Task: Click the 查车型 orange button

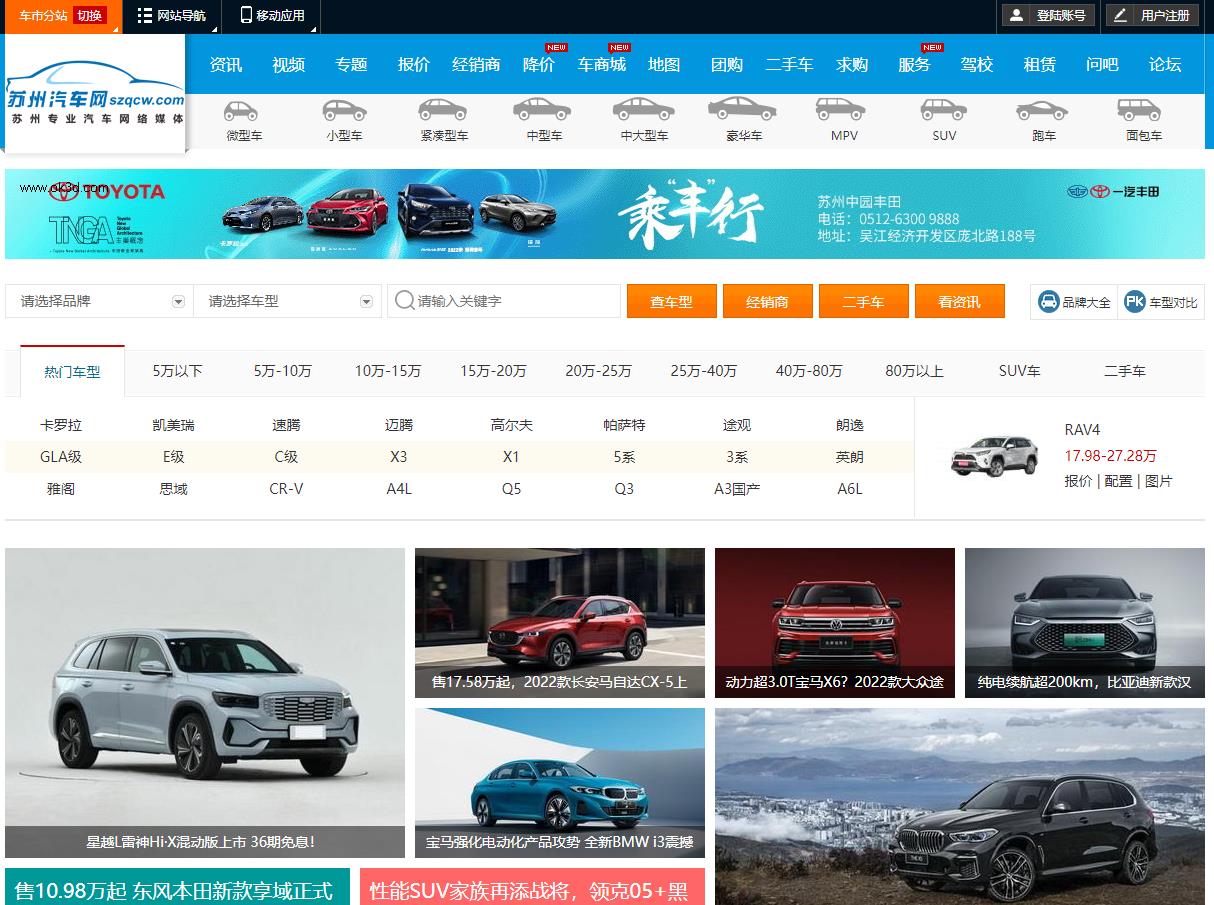Action: point(672,301)
